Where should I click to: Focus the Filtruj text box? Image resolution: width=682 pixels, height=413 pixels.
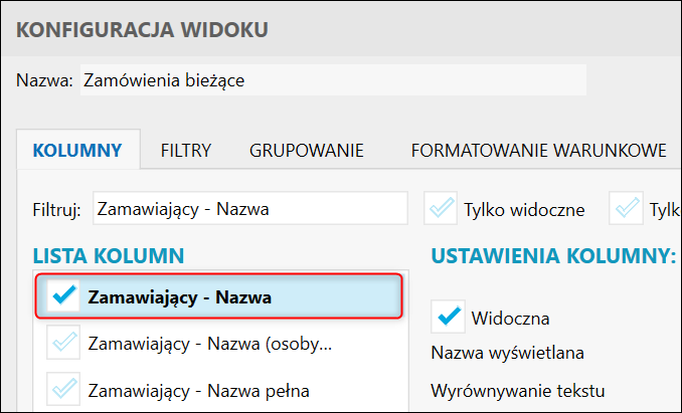pyautogui.click(x=250, y=209)
